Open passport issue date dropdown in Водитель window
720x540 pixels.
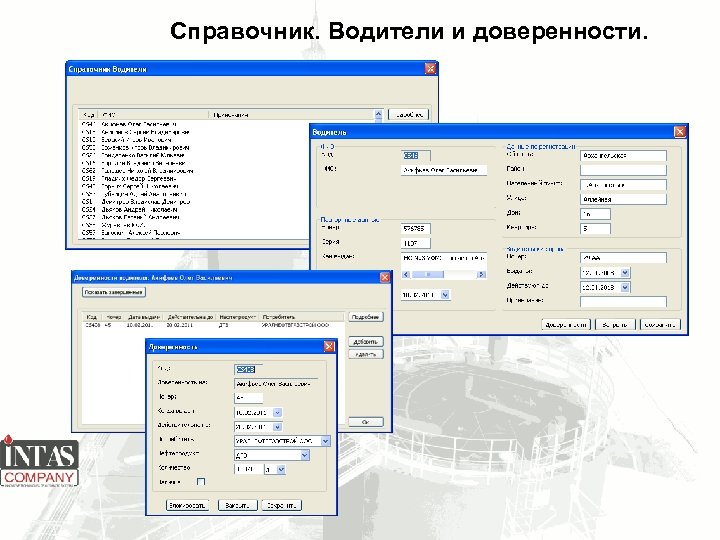444,295
